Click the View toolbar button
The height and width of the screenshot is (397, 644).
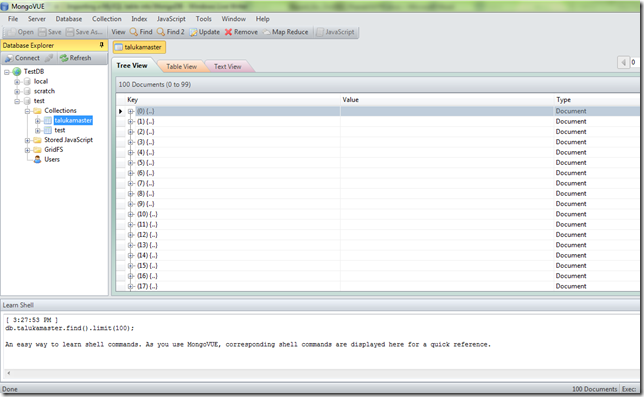pos(118,32)
